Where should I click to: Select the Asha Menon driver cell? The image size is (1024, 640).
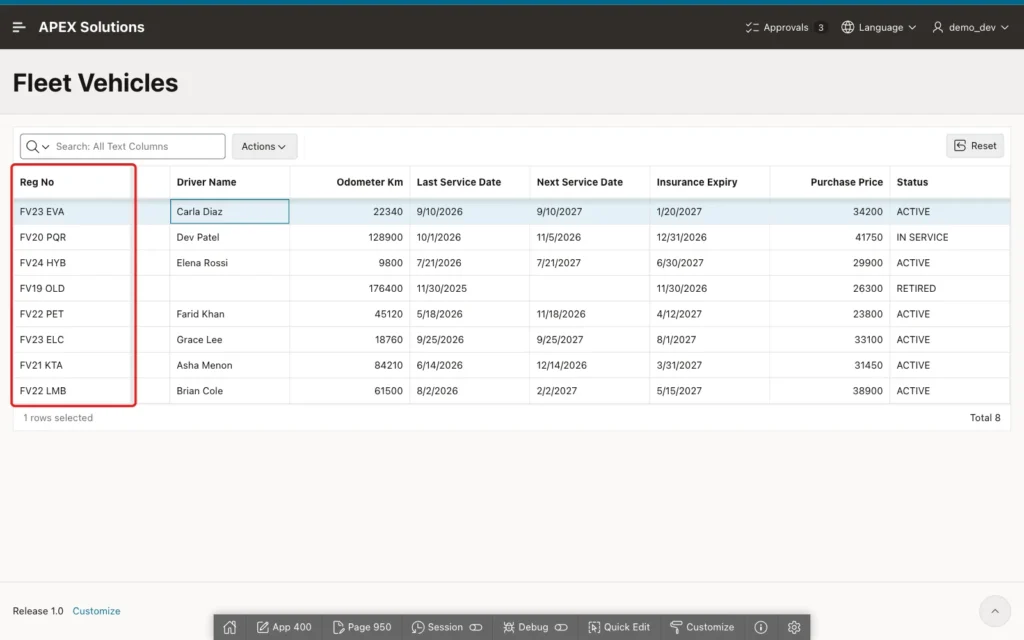pyautogui.click(x=229, y=365)
